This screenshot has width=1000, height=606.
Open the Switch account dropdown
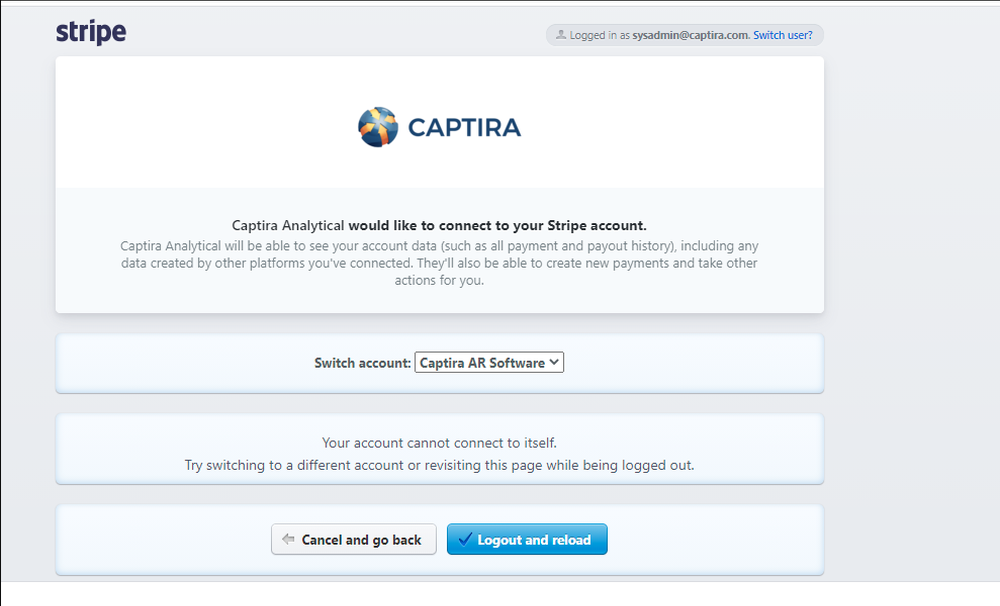click(489, 362)
